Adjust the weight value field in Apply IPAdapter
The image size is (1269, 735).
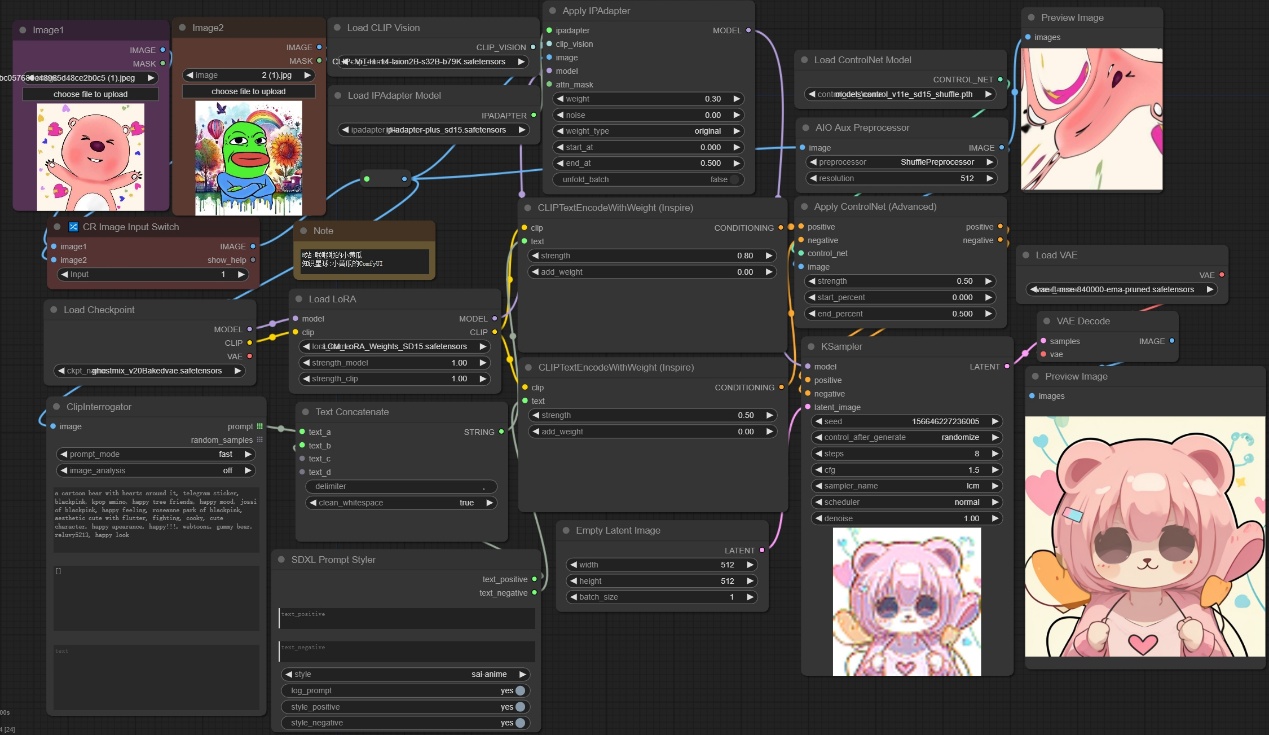[648, 99]
